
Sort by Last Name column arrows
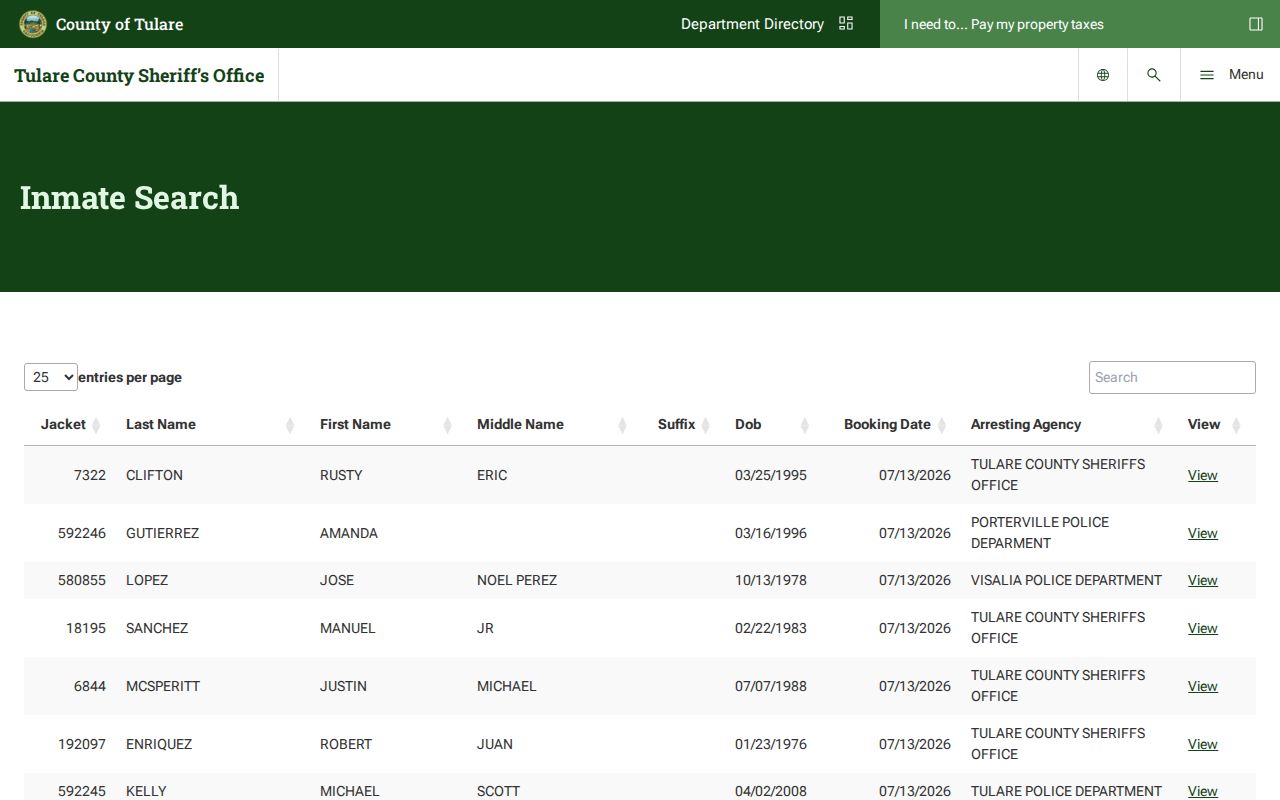[290, 425]
